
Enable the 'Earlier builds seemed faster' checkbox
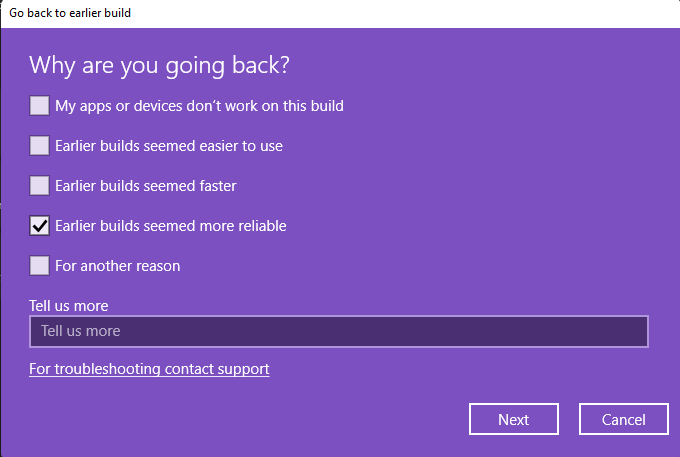pyautogui.click(x=39, y=185)
